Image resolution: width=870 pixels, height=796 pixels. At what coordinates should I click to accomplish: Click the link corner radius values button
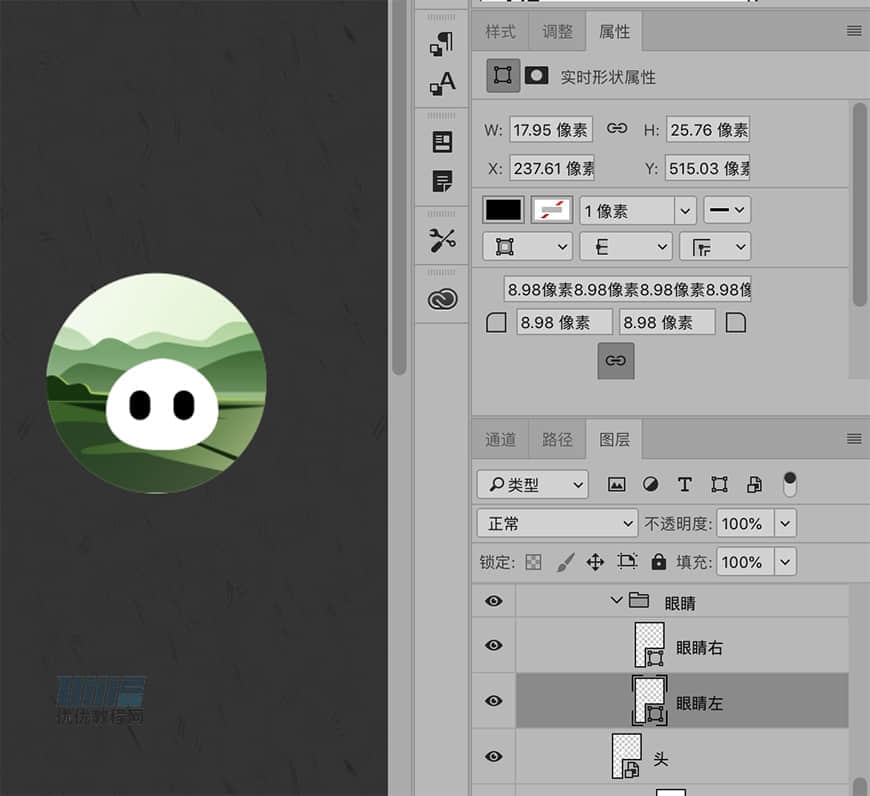[615, 361]
